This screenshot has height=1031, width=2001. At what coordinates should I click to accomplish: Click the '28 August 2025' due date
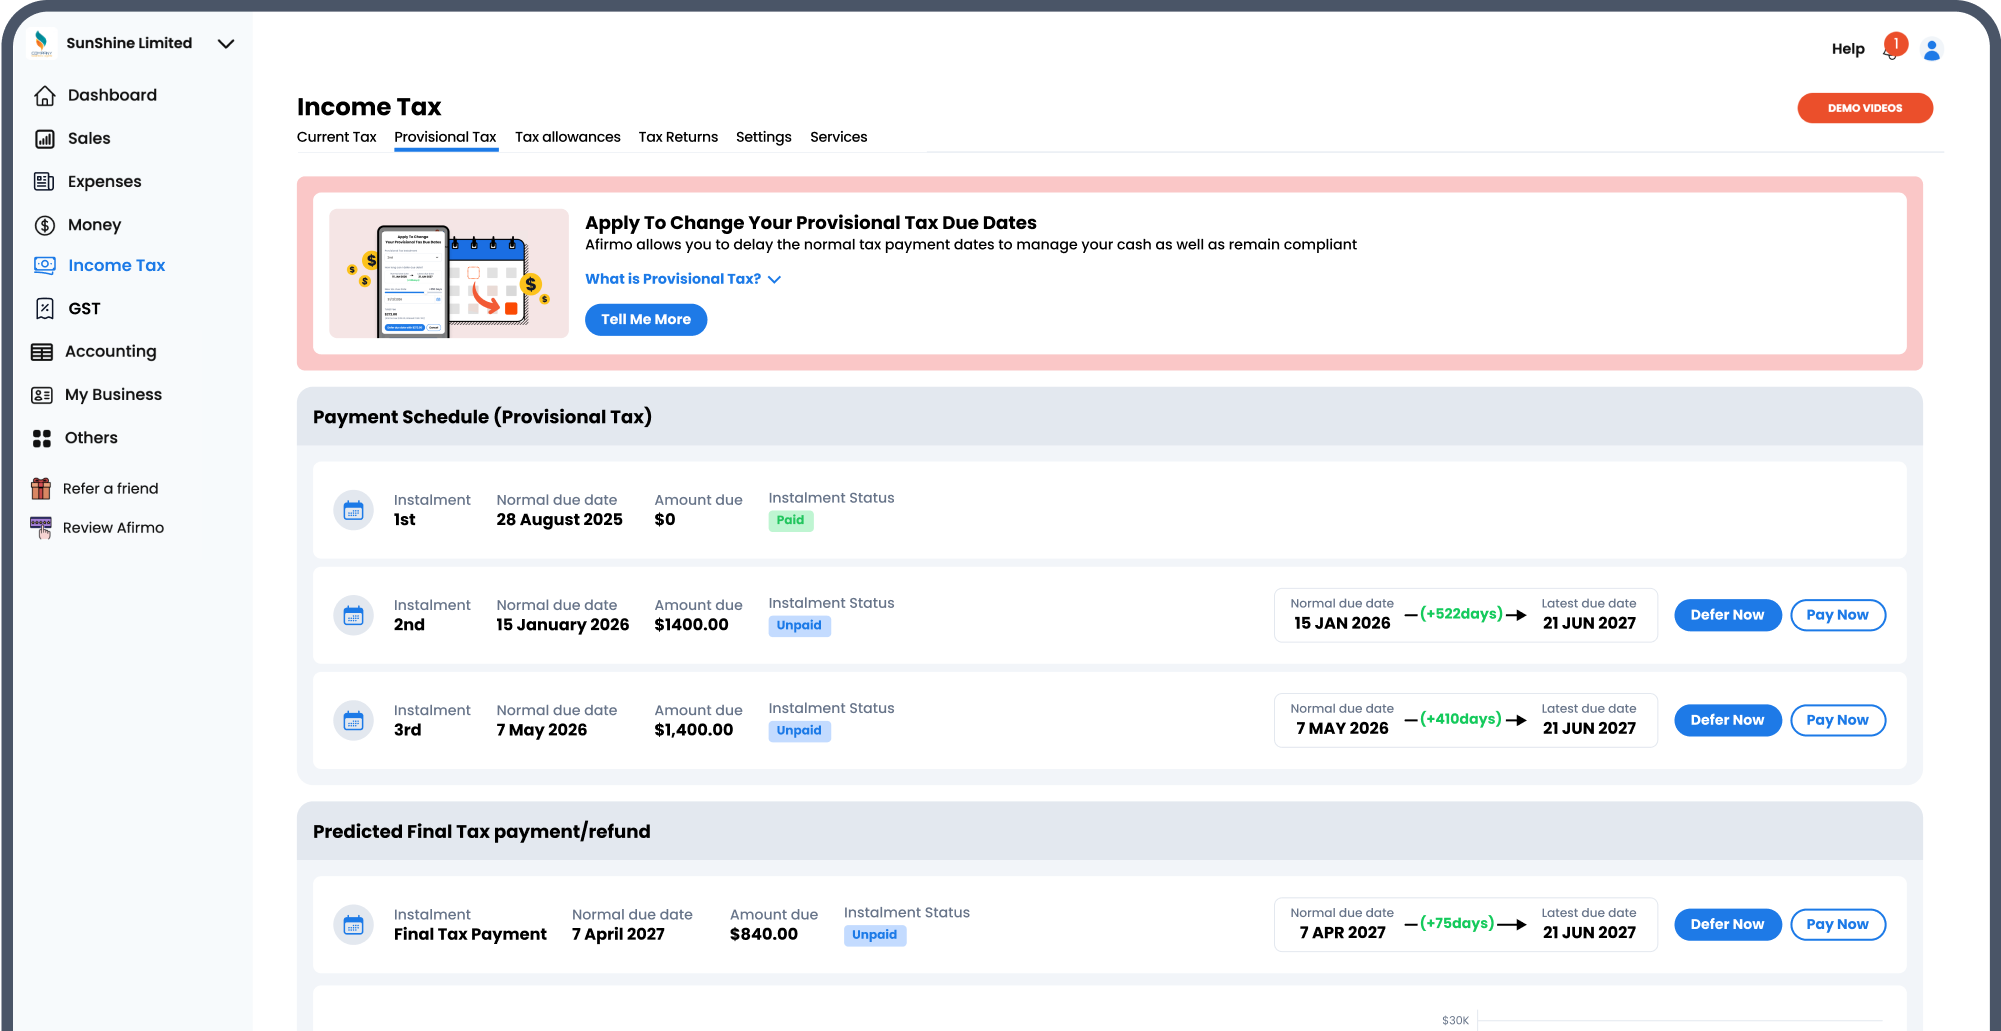pyautogui.click(x=559, y=520)
